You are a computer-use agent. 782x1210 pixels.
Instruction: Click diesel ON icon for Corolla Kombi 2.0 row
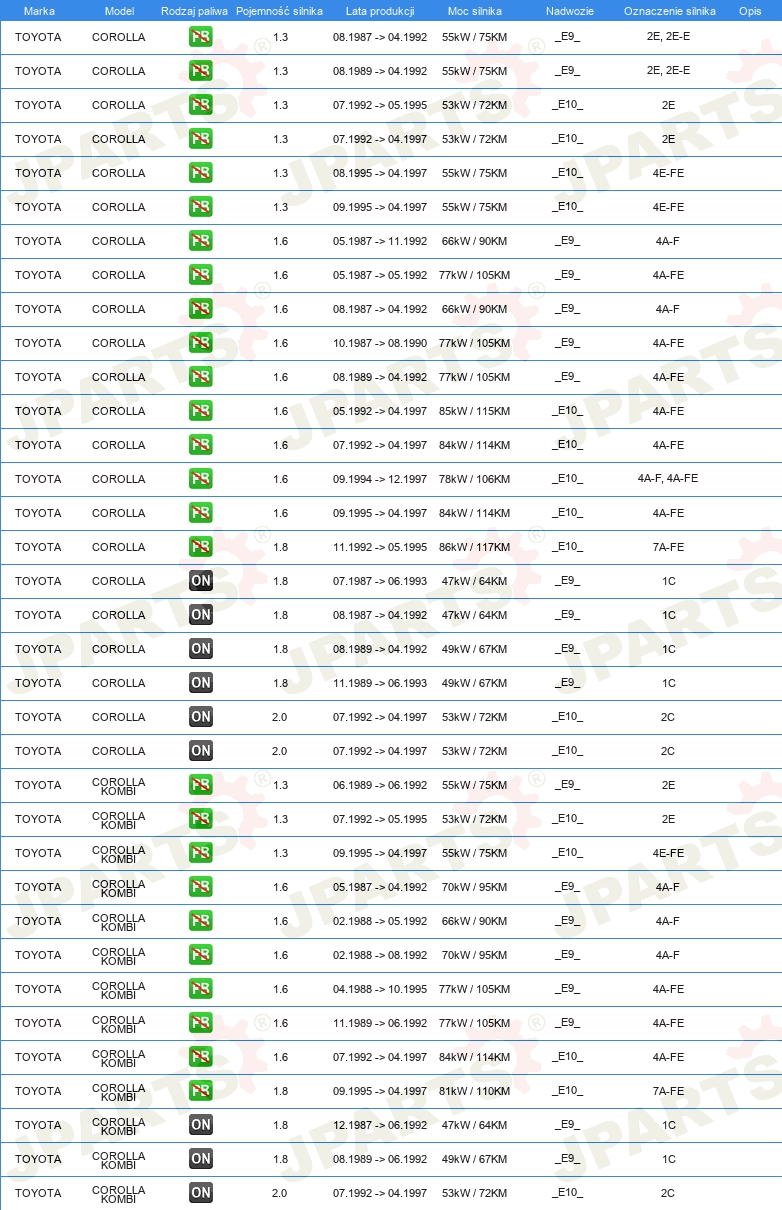click(201, 1193)
